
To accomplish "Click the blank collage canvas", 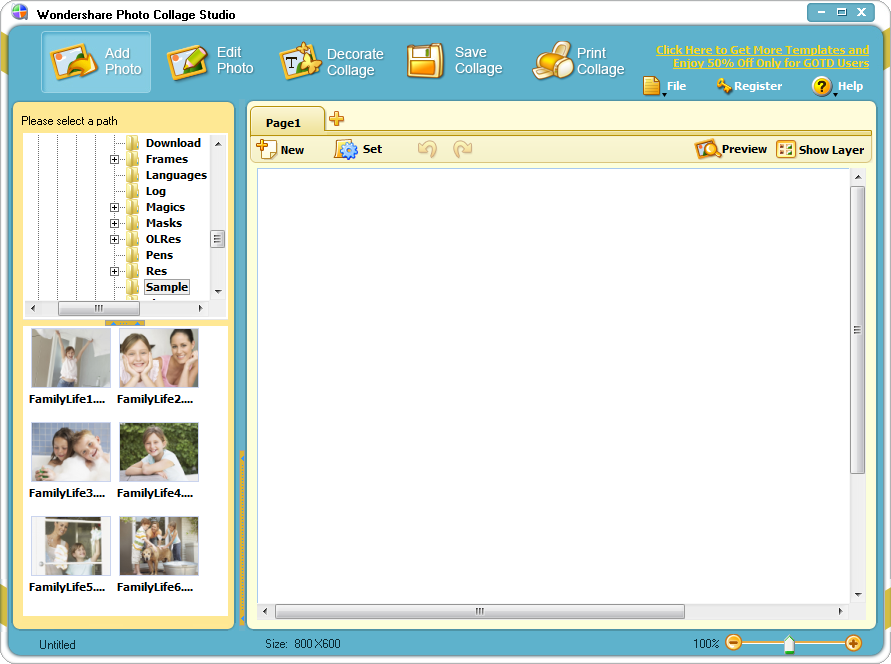I will [x=553, y=385].
